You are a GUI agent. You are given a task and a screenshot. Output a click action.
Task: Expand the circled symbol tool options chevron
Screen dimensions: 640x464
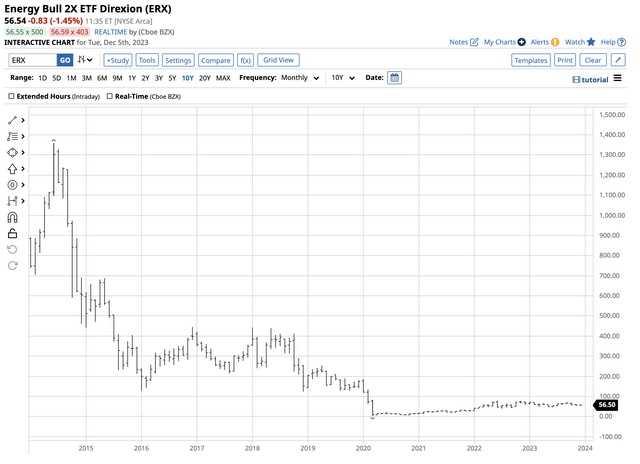(23, 185)
